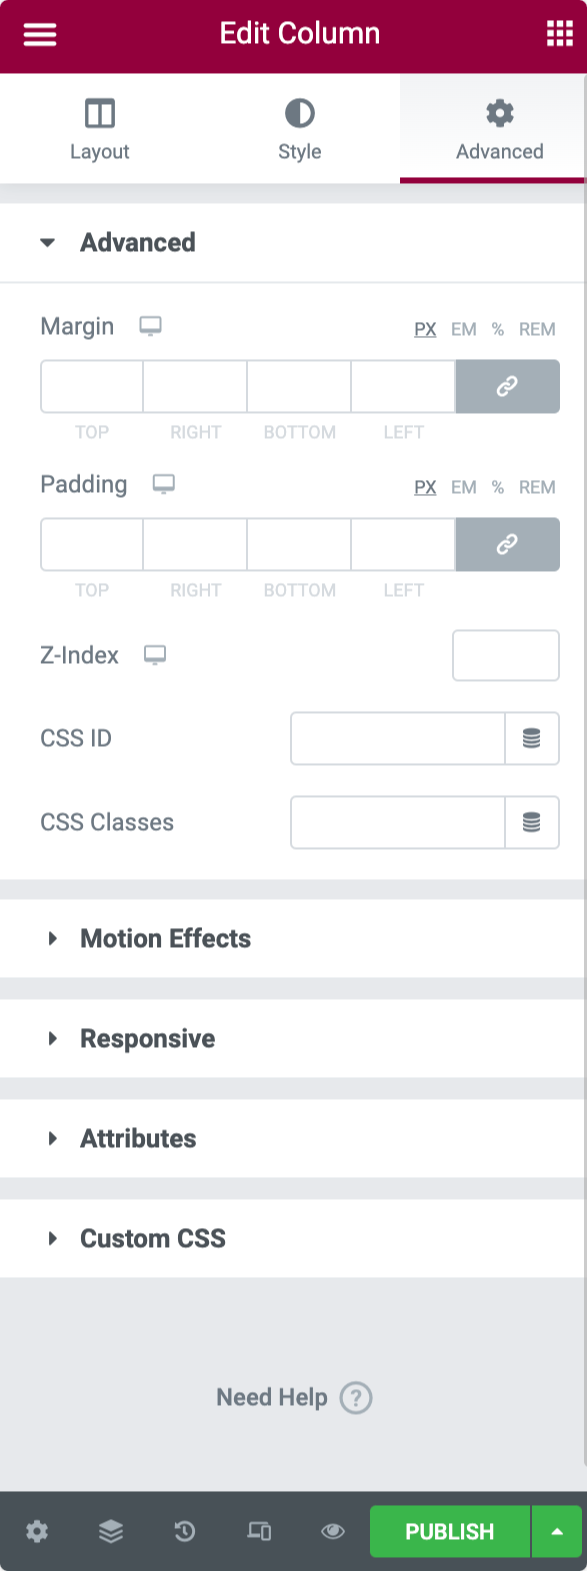Screen dimensions: 587x1571
Task: Click the dynamic tags icon beside CSS ID
Action: [531, 738]
